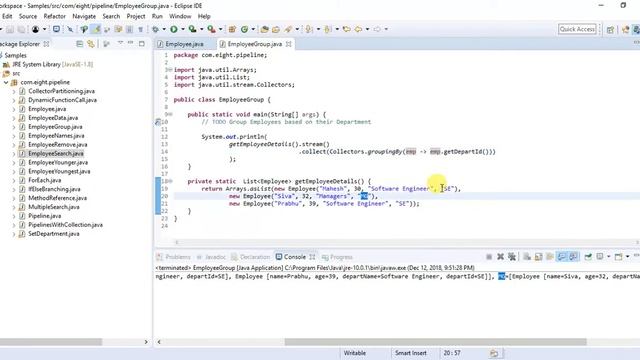Select JRE System Library node

pyautogui.click(x=53, y=64)
